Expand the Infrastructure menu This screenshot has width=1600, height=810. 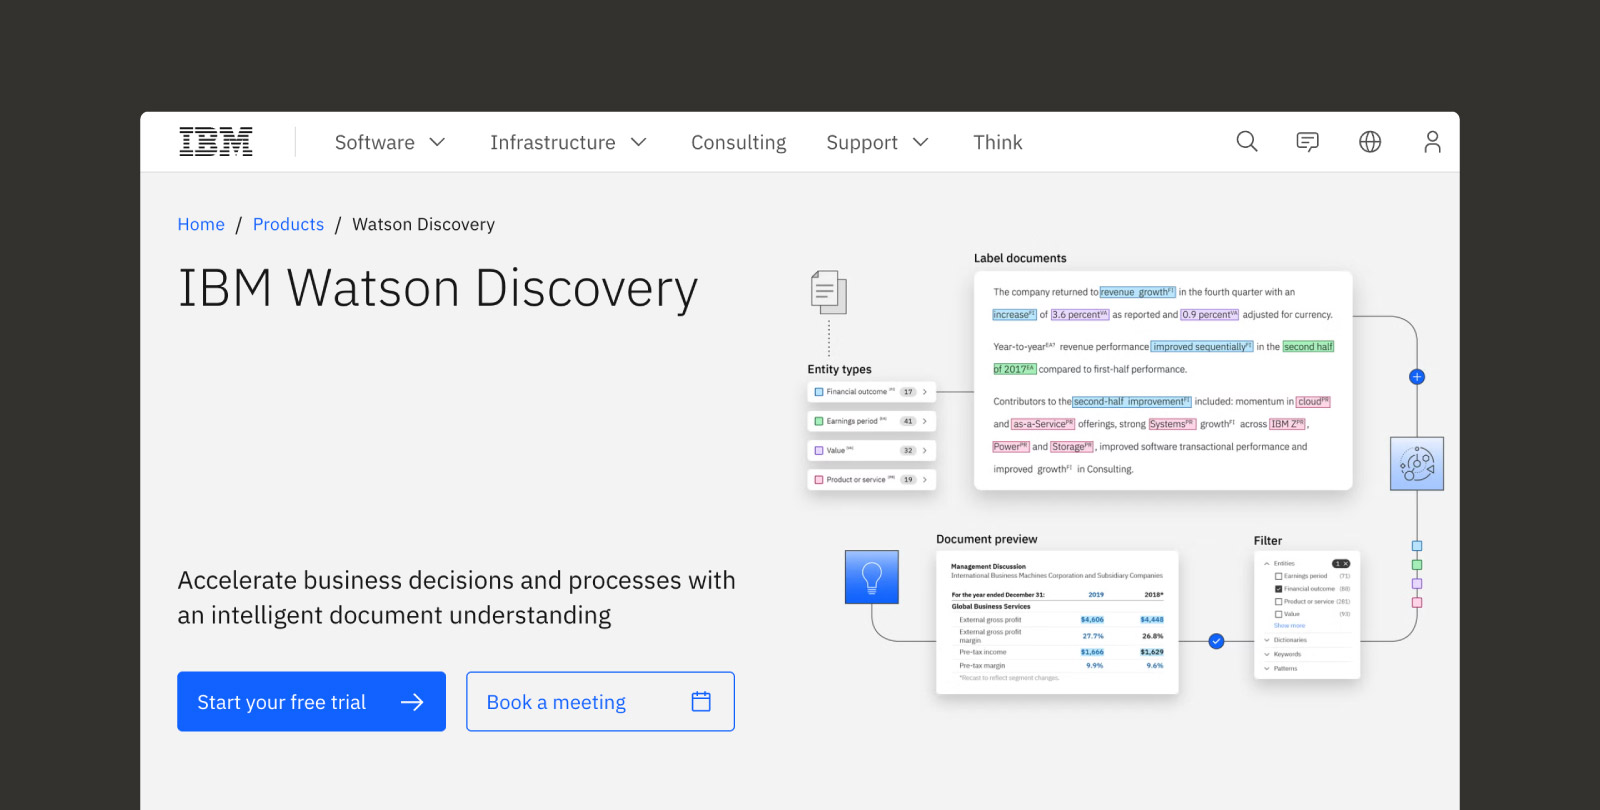[x=568, y=142]
